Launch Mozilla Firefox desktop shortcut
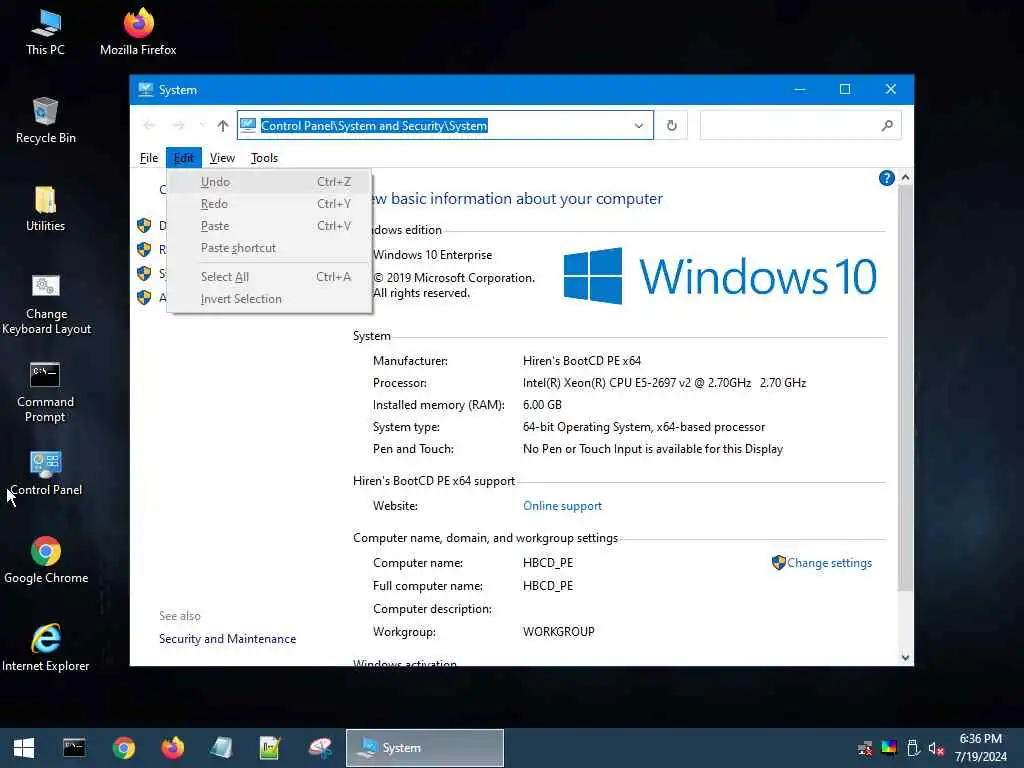Viewport: 1024px width, 768px height. (138, 32)
